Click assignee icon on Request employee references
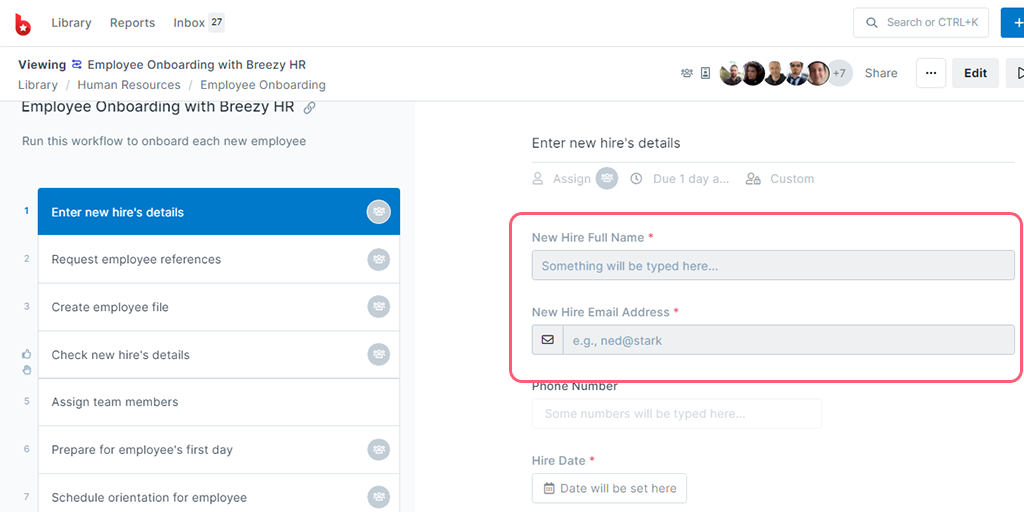This screenshot has height=512, width=1024. [379, 259]
